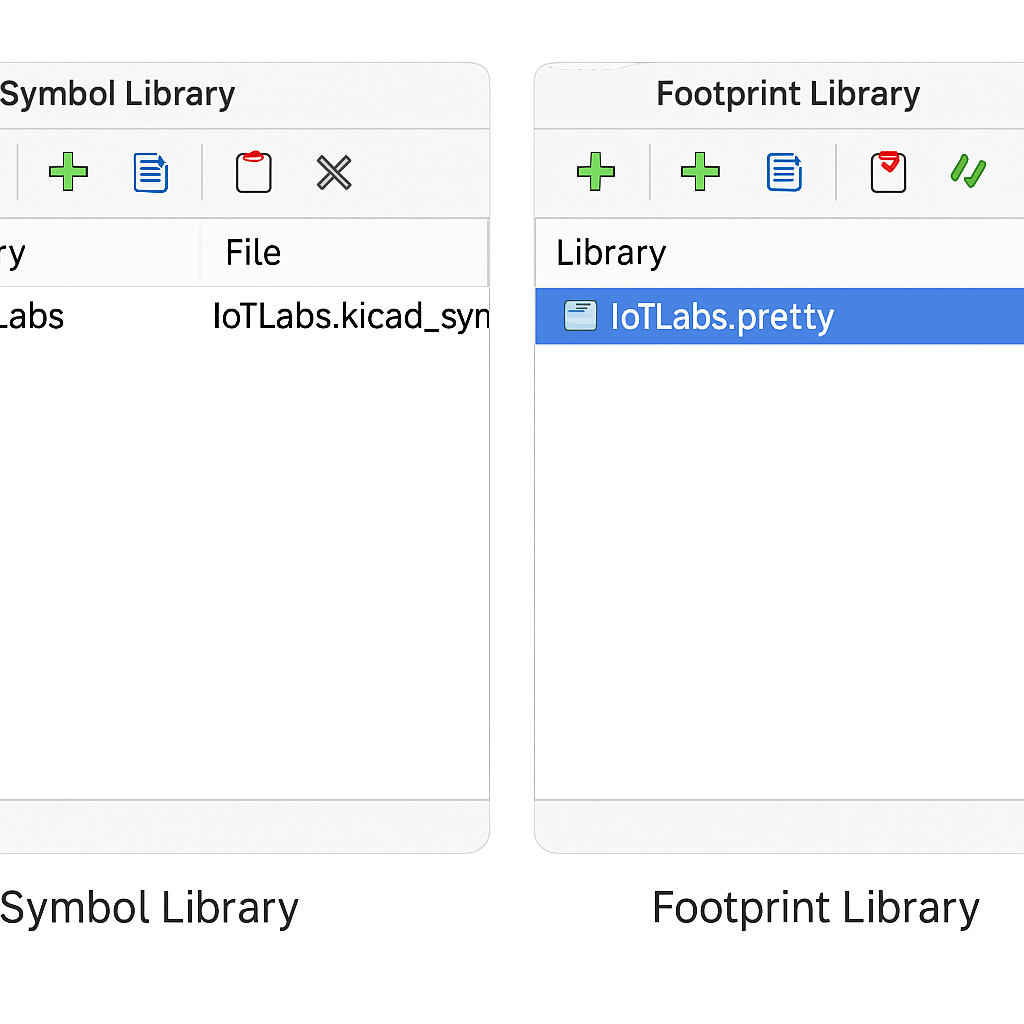Click the leftmost green plus in Footprint Library
Screen dimensions: 1024x1024
[596, 172]
